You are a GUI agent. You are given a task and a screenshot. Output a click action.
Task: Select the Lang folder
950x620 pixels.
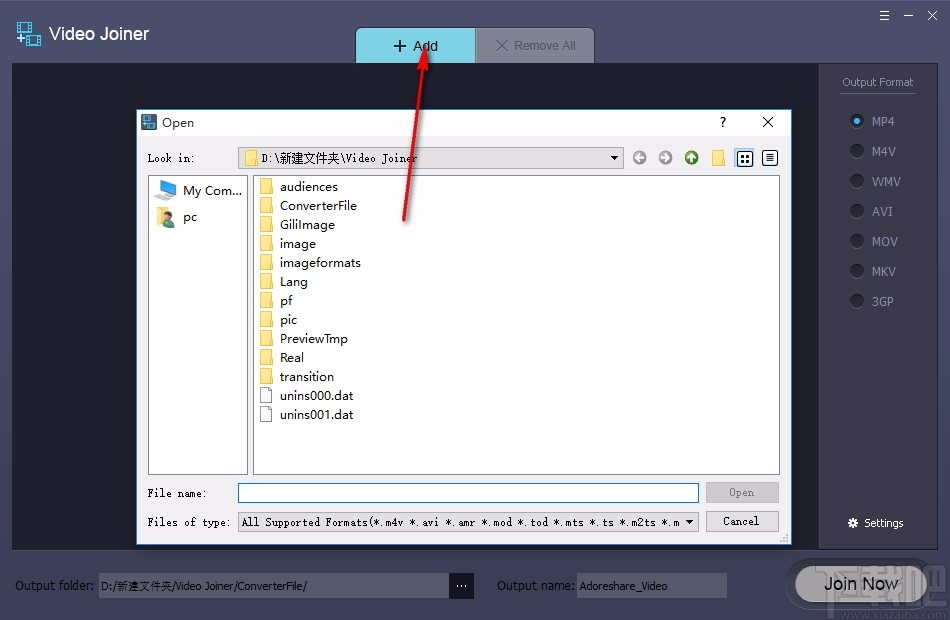(284, 282)
